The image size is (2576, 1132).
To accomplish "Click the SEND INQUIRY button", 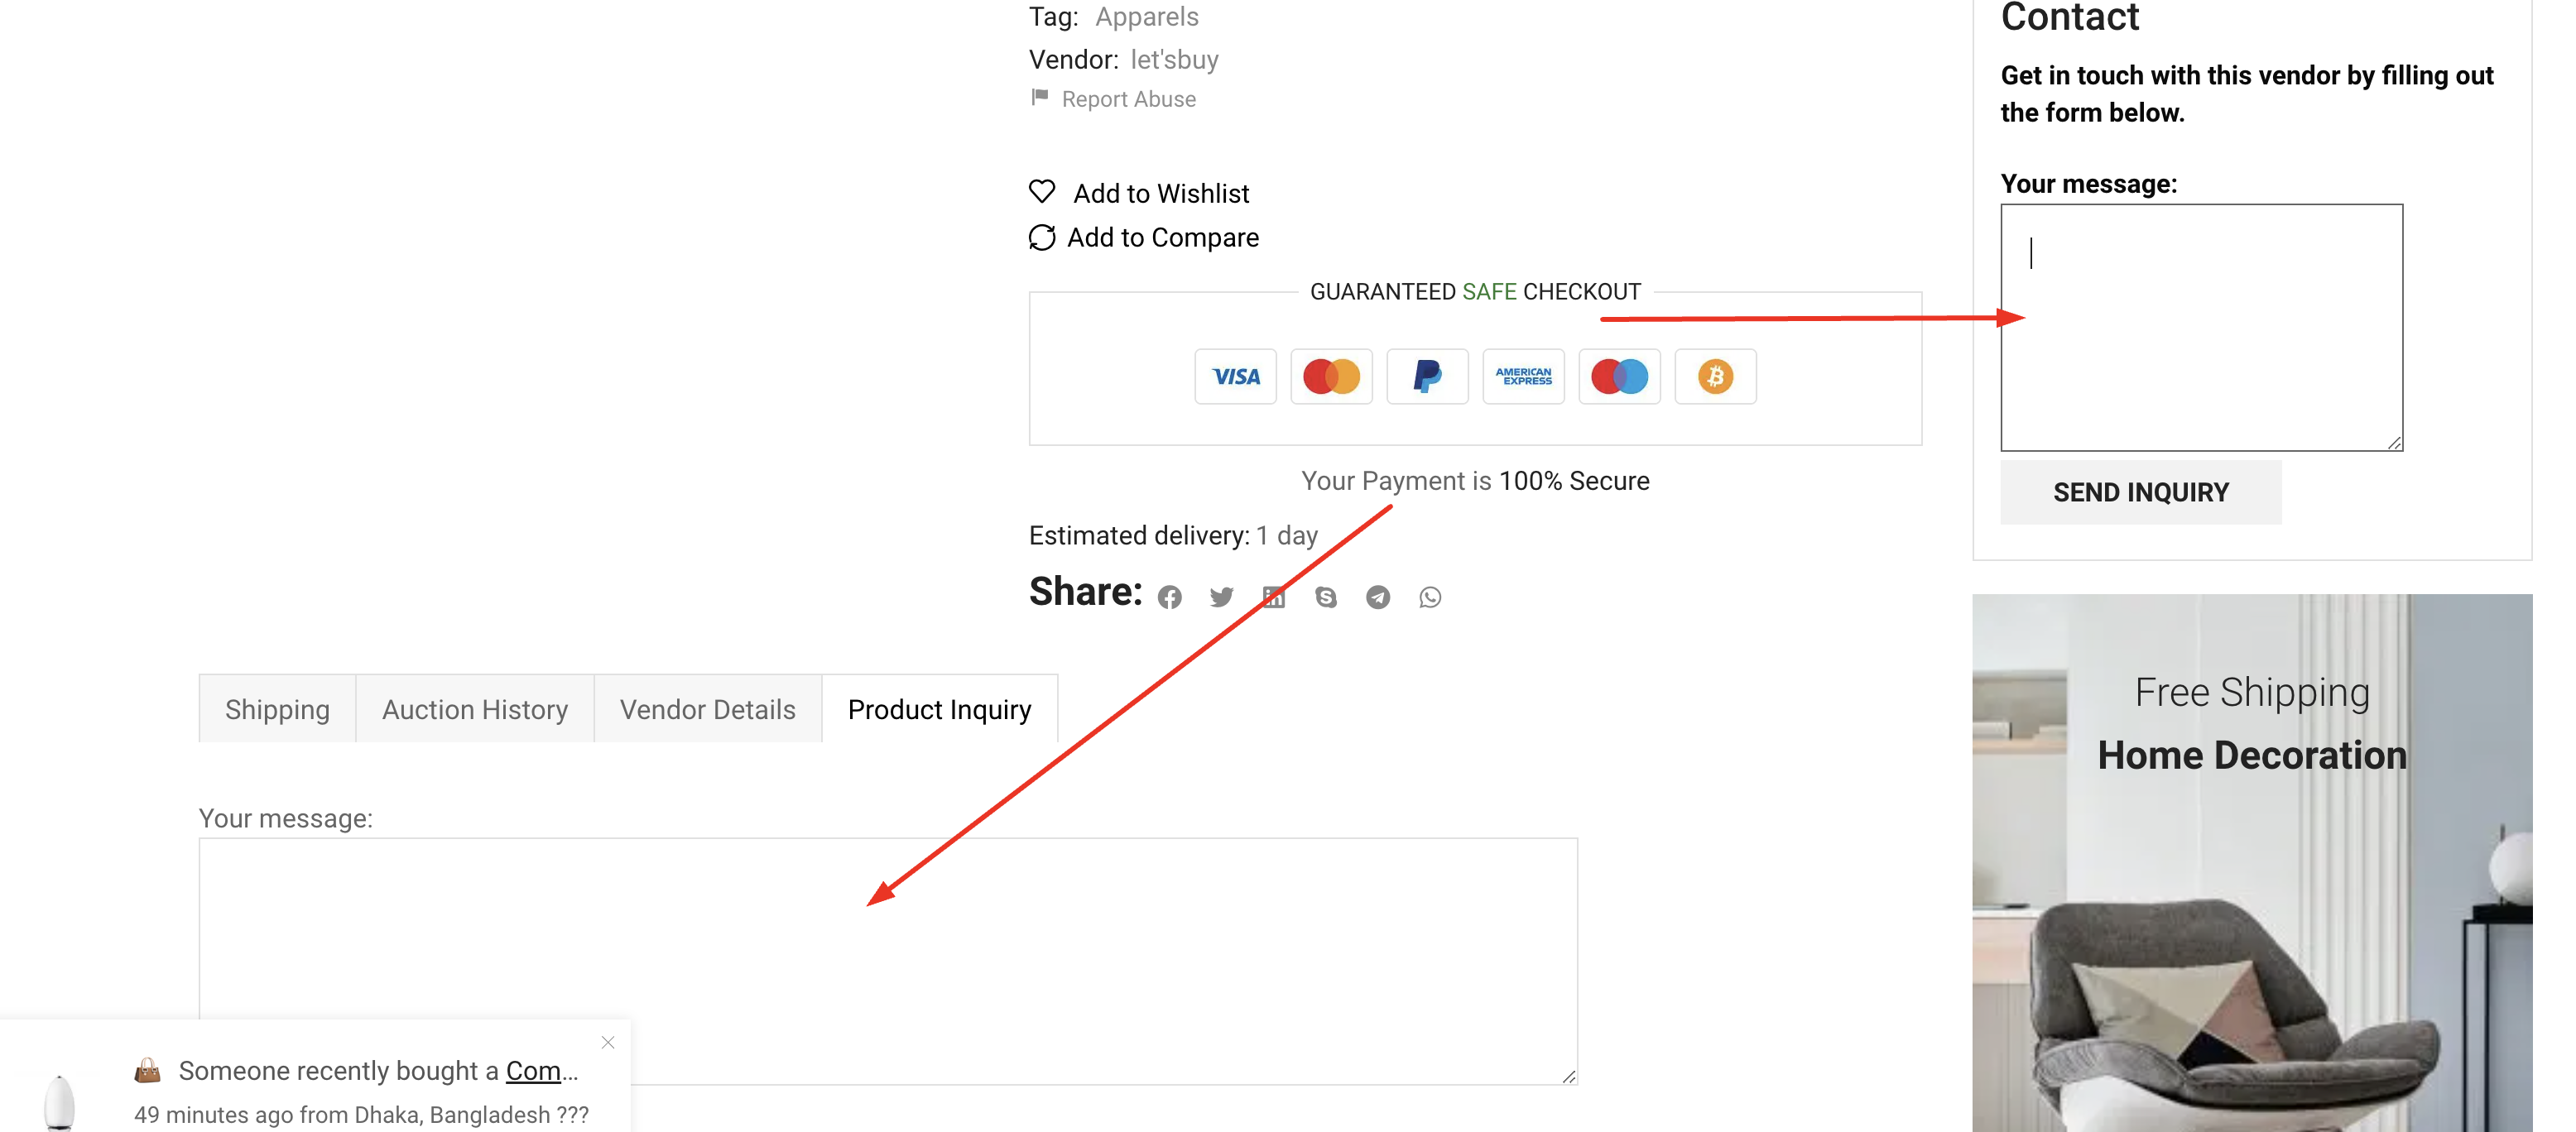I will point(2141,492).
